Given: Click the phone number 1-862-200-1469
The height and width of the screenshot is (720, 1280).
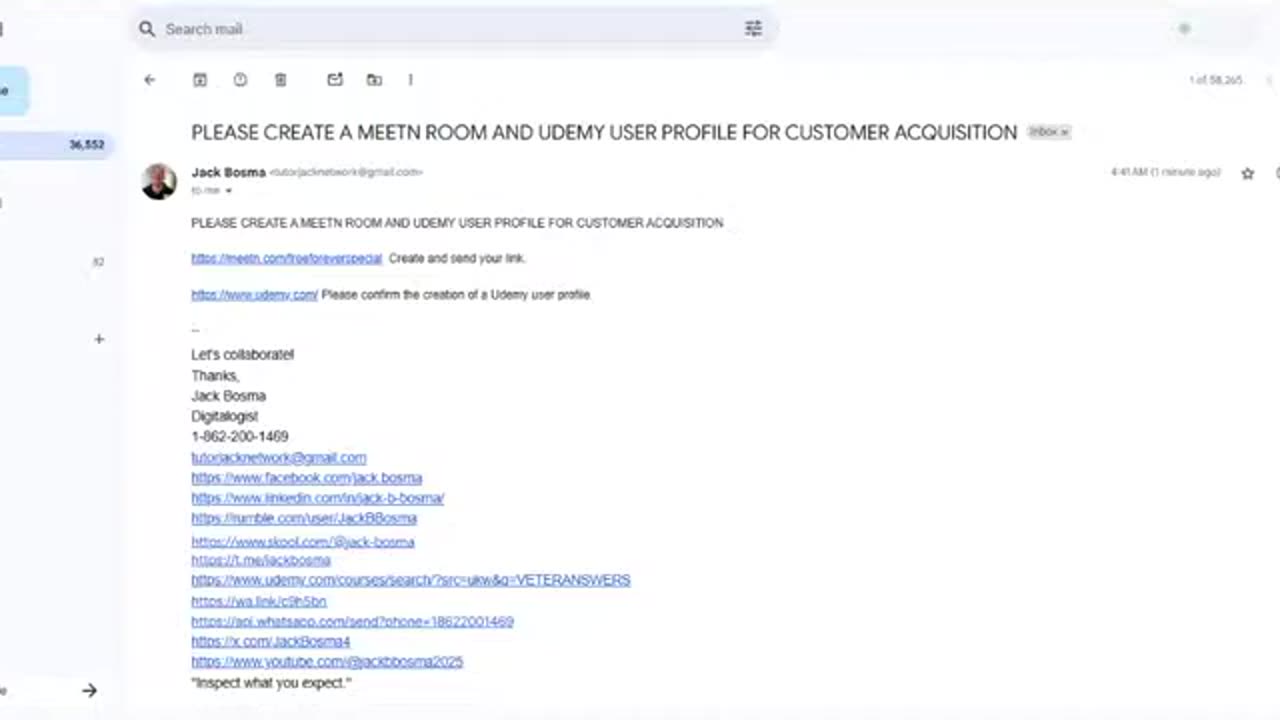Looking at the screenshot, I should pyautogui.click(x=240, y=437).
